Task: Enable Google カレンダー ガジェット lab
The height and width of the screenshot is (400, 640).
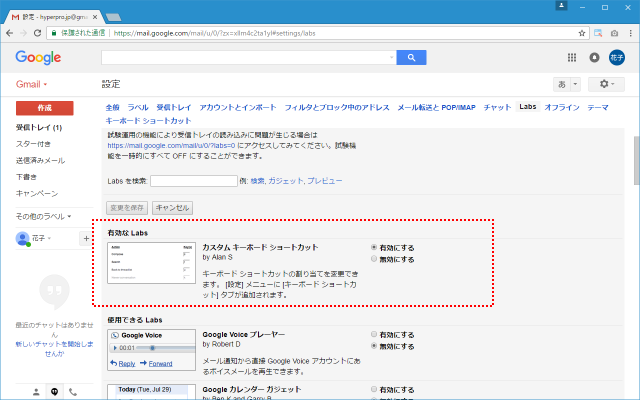Action: point(373,389)
